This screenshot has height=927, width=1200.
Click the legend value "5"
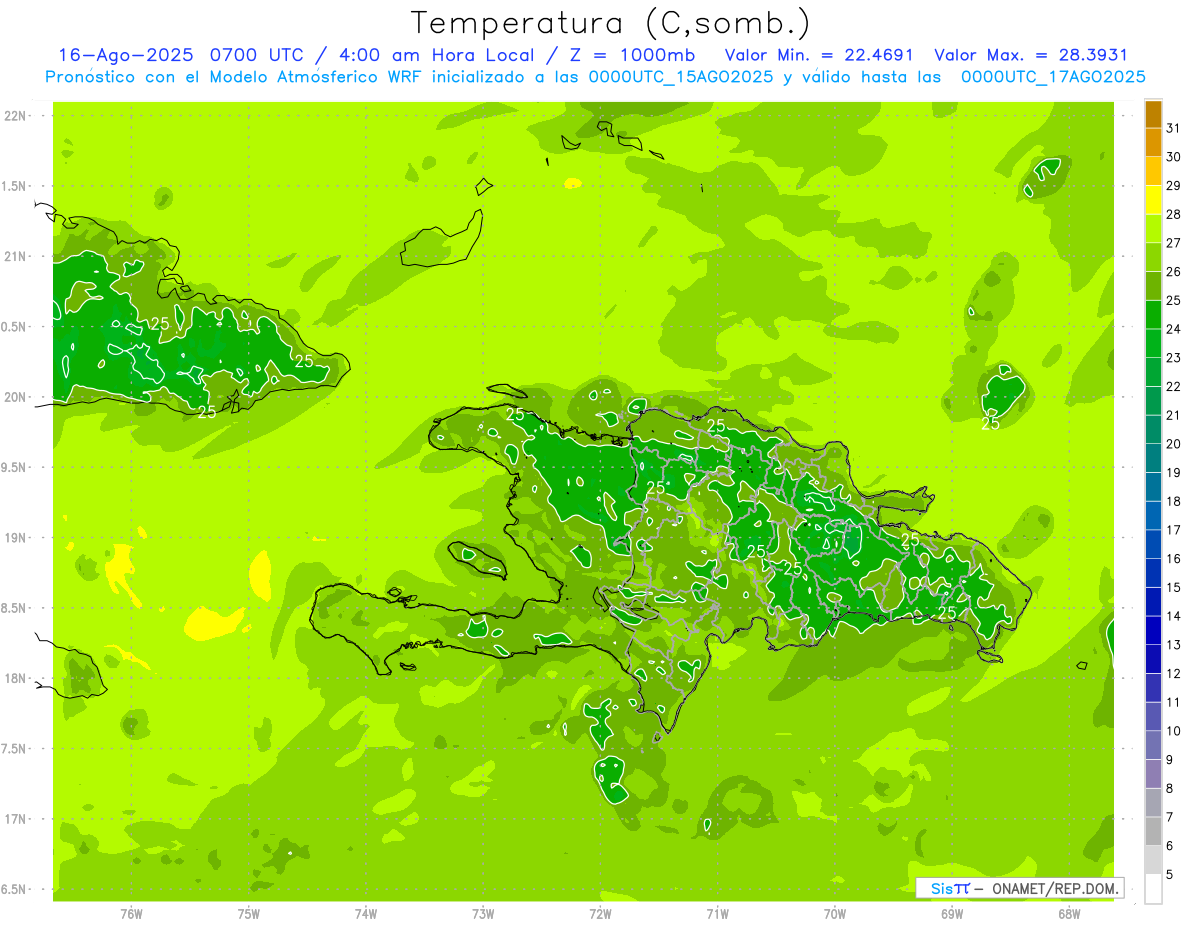click(1170, 875)
